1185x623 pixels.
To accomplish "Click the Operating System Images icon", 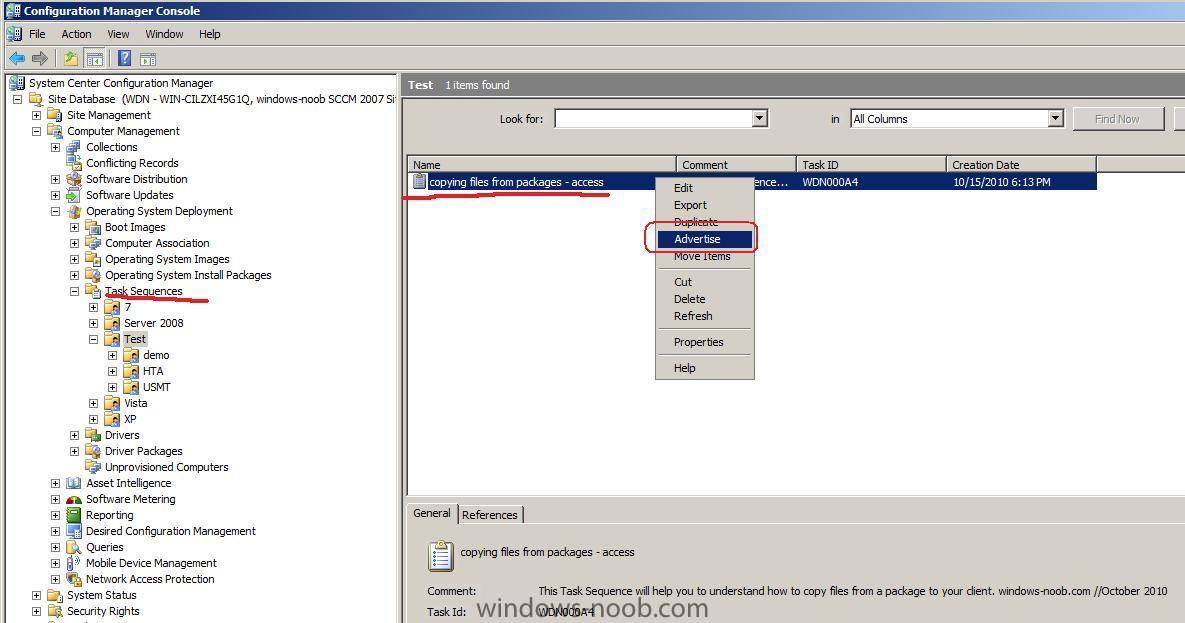I will click(x=92, y=259).
